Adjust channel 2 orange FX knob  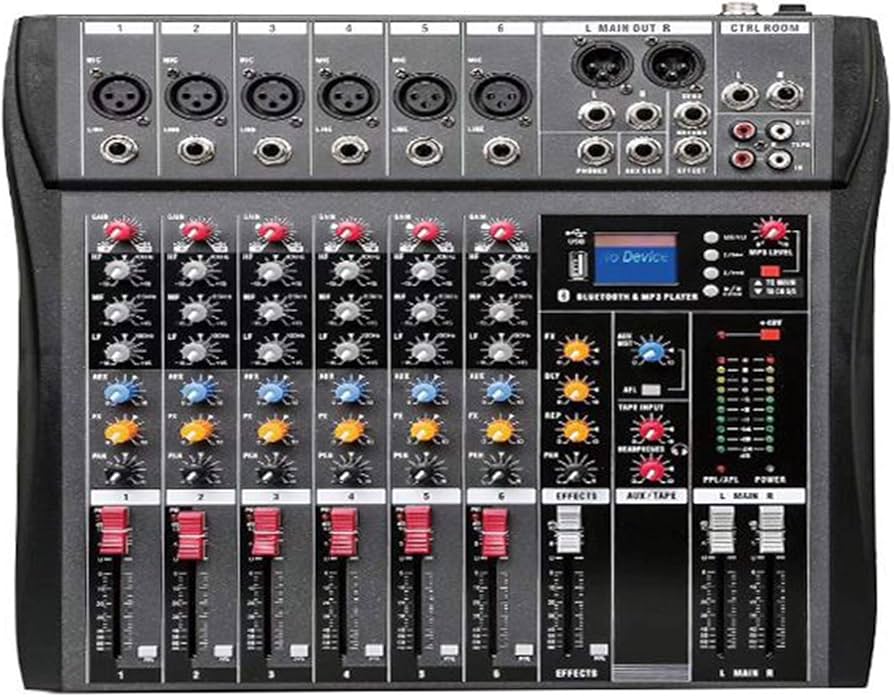click(x=195, y=432)
